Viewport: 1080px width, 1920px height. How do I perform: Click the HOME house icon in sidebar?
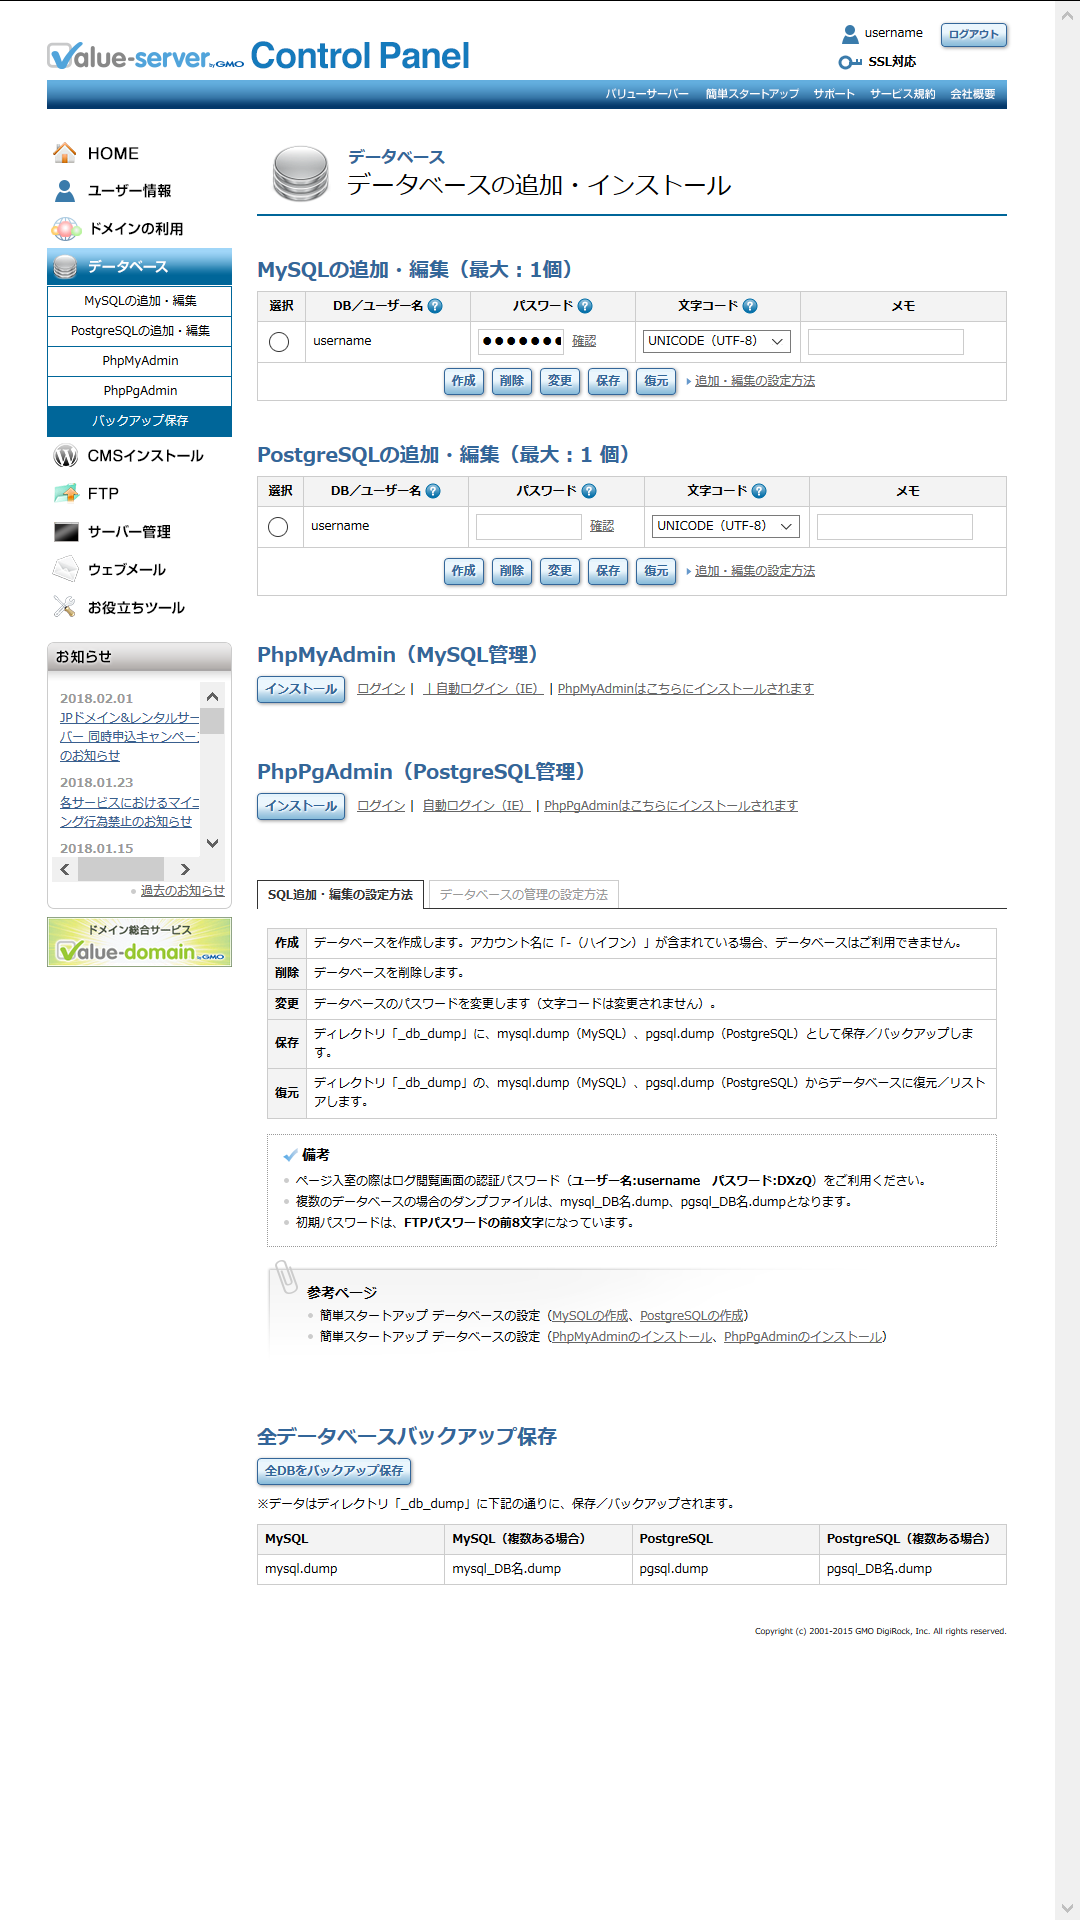pyautogui.click(x=65, y=153)
